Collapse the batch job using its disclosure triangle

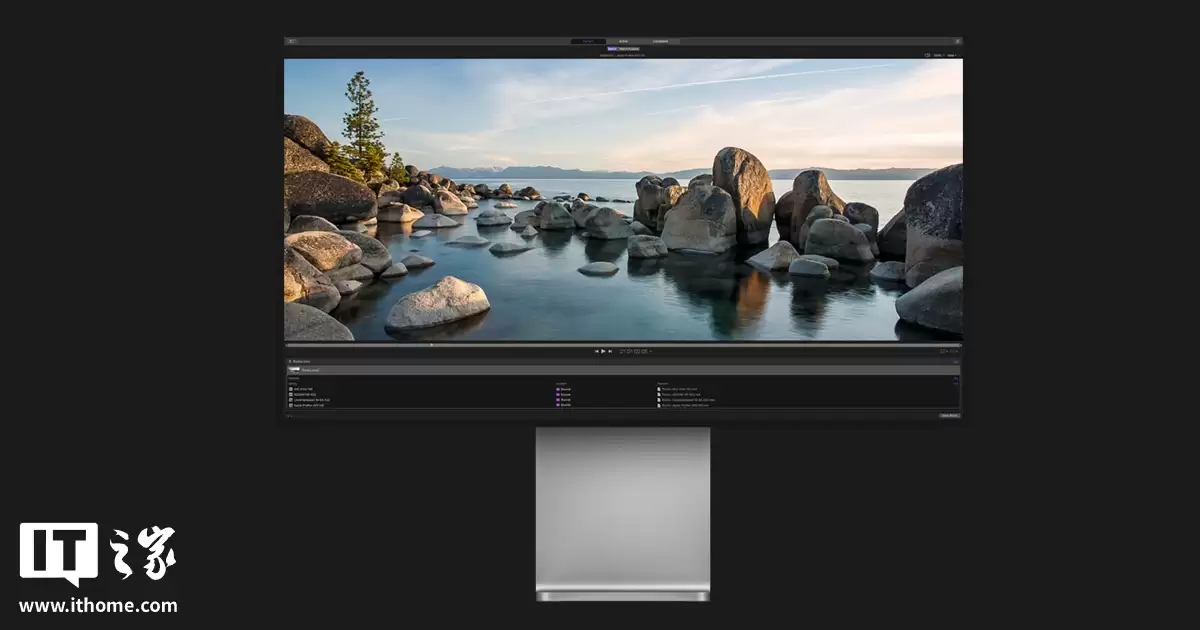click(x=288, y=361)
